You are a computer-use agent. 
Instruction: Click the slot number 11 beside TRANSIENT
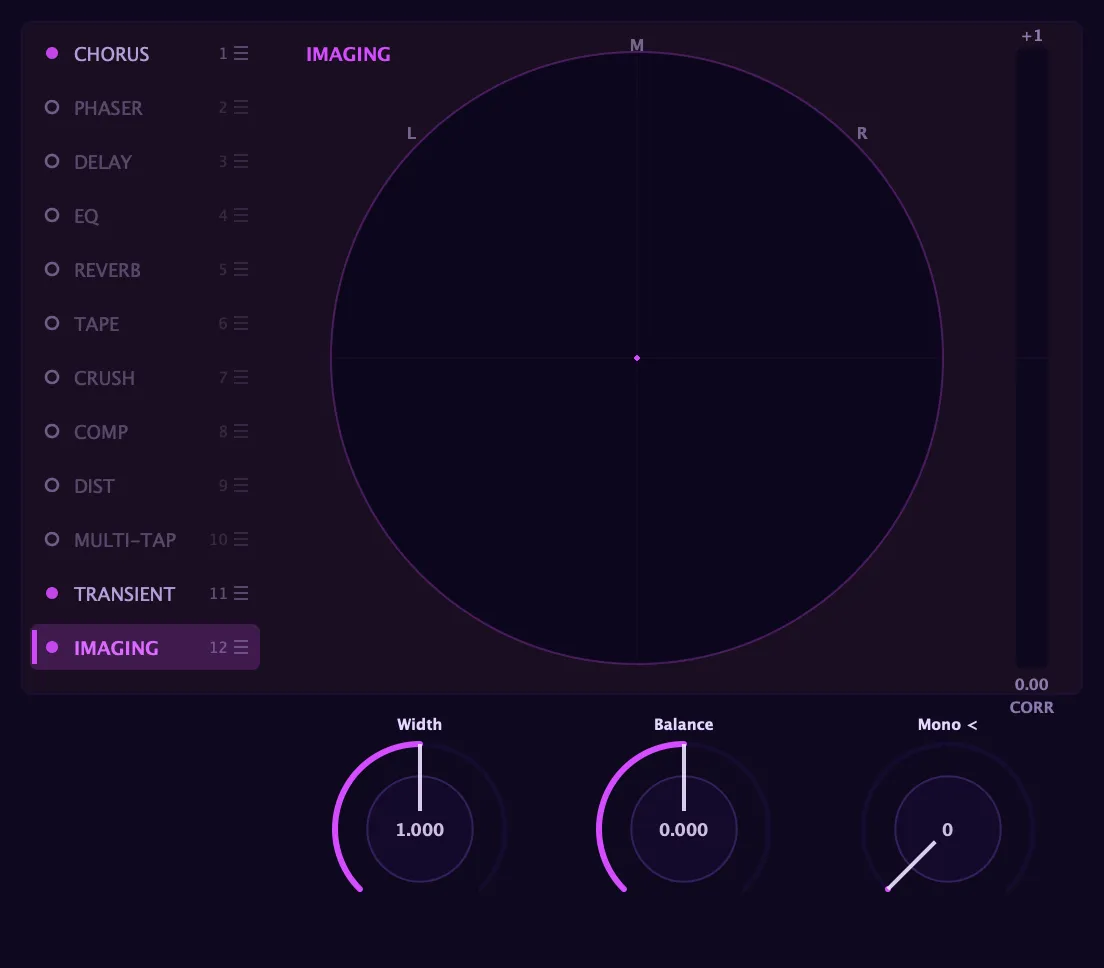click(218, 593)
